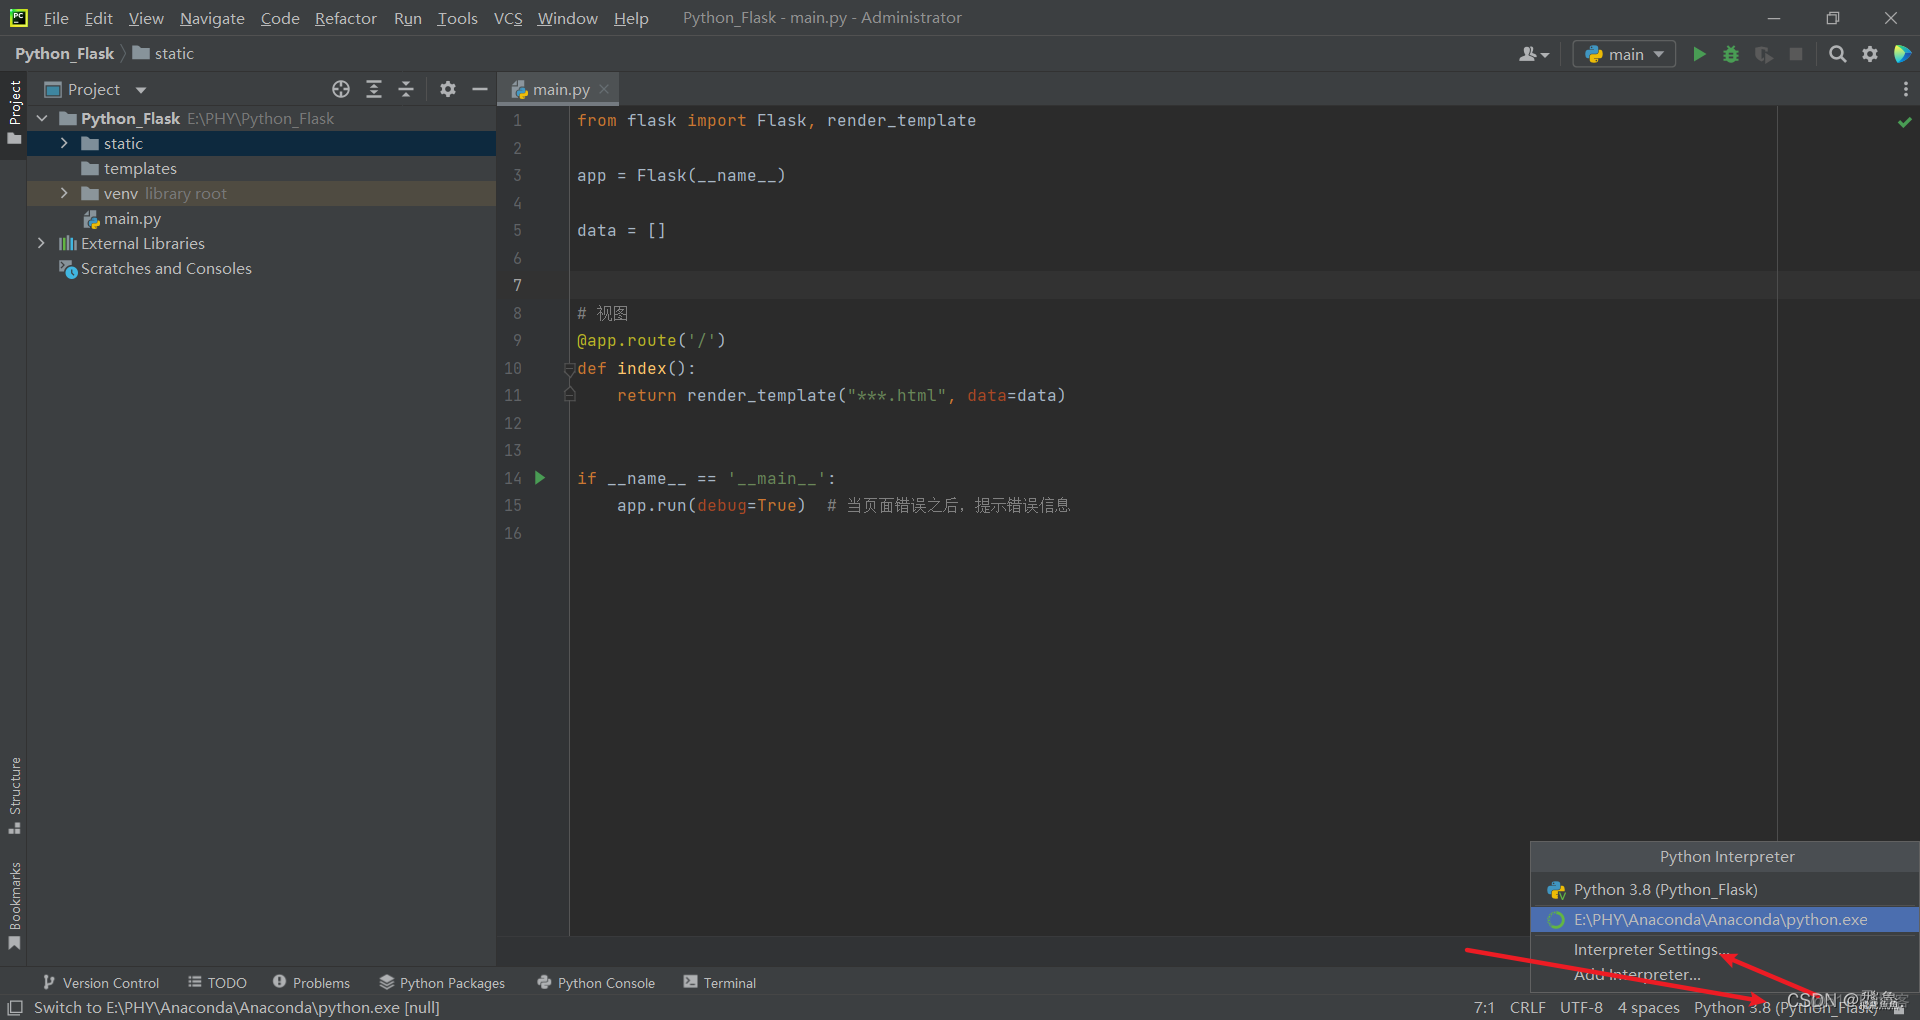Open the Project side tool tab
The image size is (1920, 1020).
point(14,111)
